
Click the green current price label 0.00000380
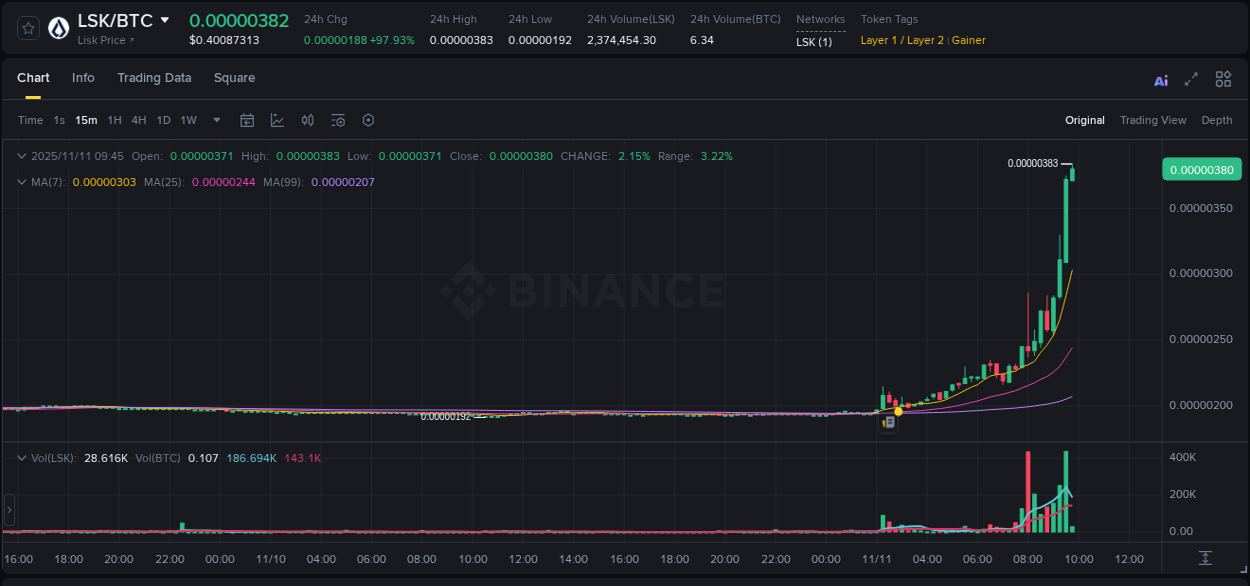(x=1202, y=170)
